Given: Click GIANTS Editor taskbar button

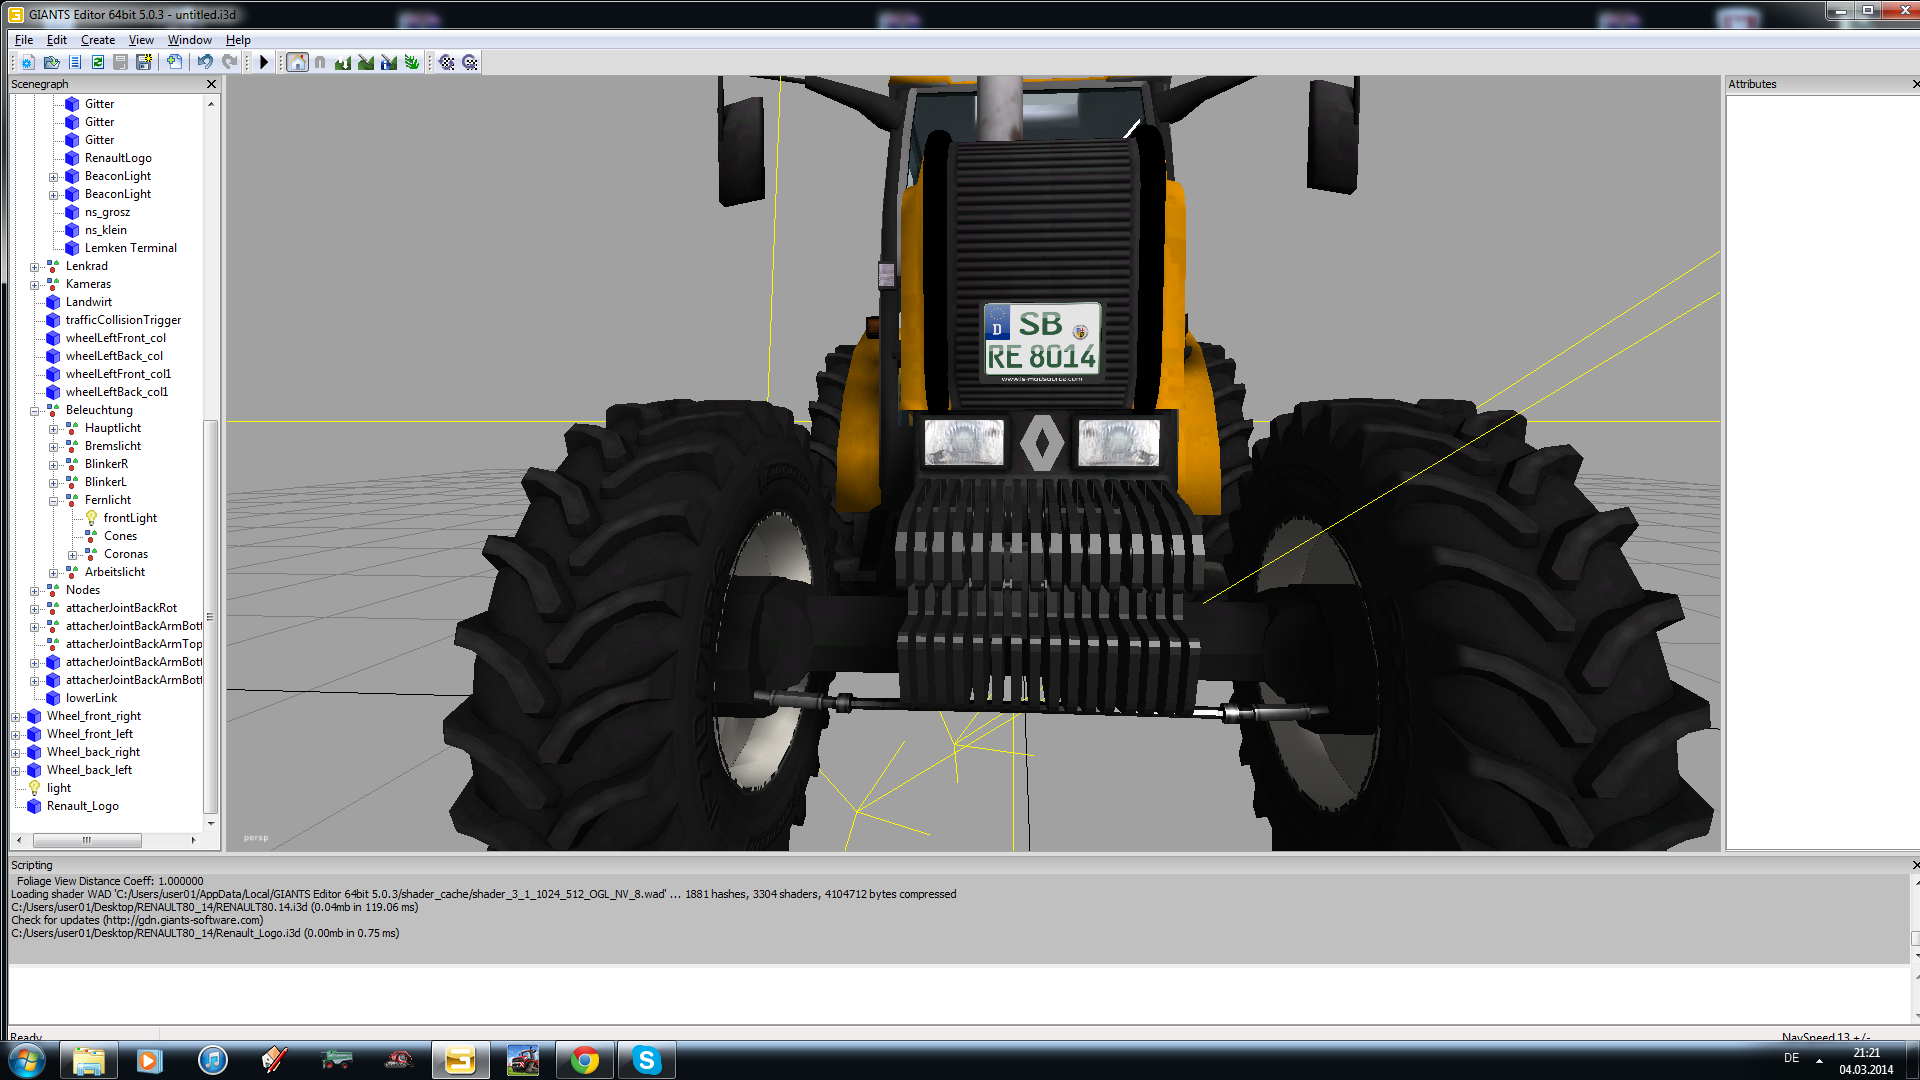Looking at the screenshot, I should 461,1060.
